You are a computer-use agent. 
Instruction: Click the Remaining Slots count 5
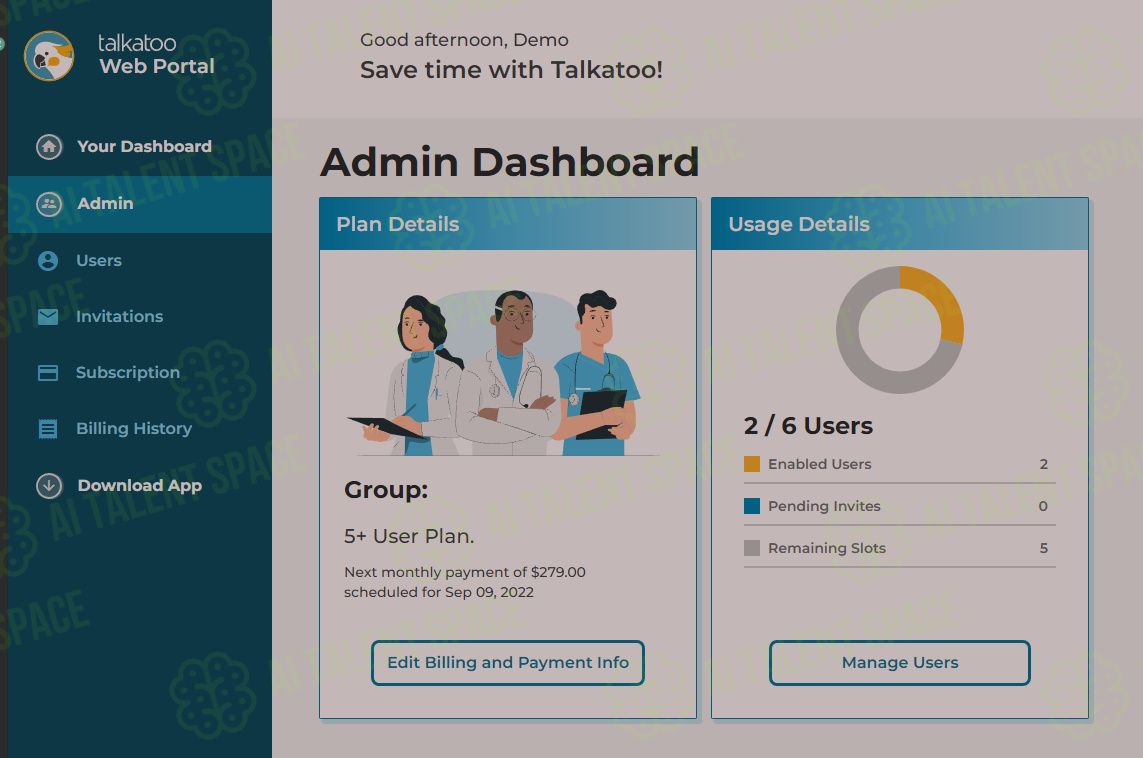[x=1043, y=548]
